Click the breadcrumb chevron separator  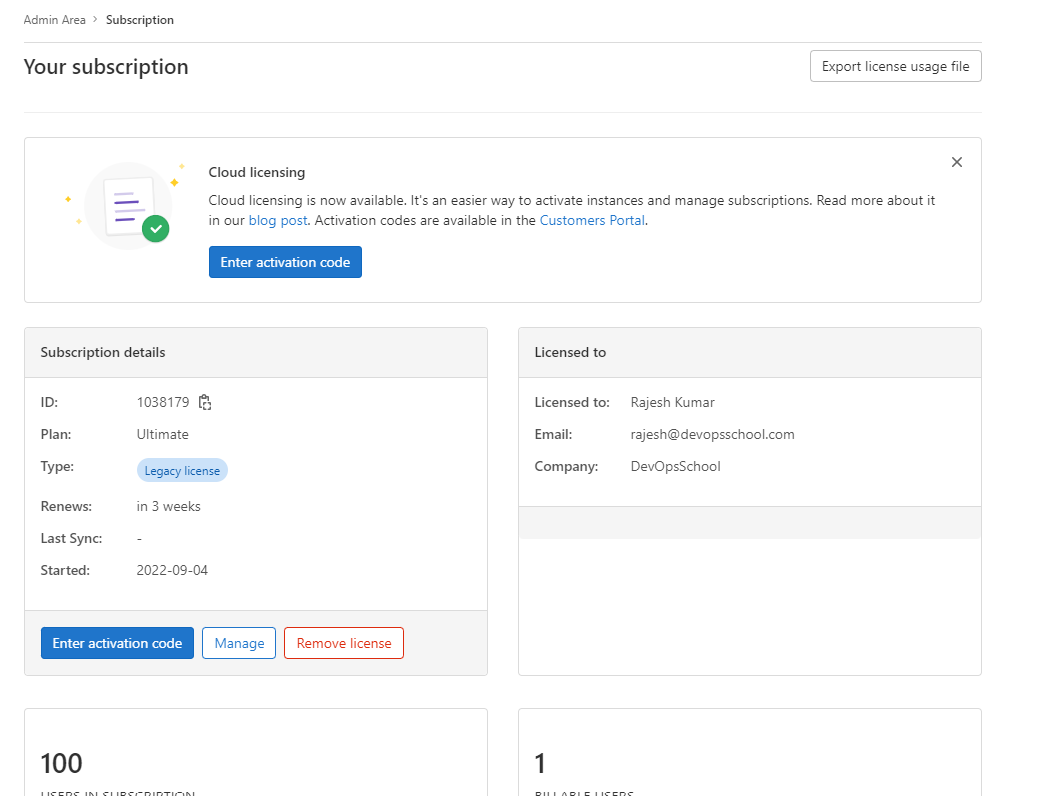(x=96, y=20)
